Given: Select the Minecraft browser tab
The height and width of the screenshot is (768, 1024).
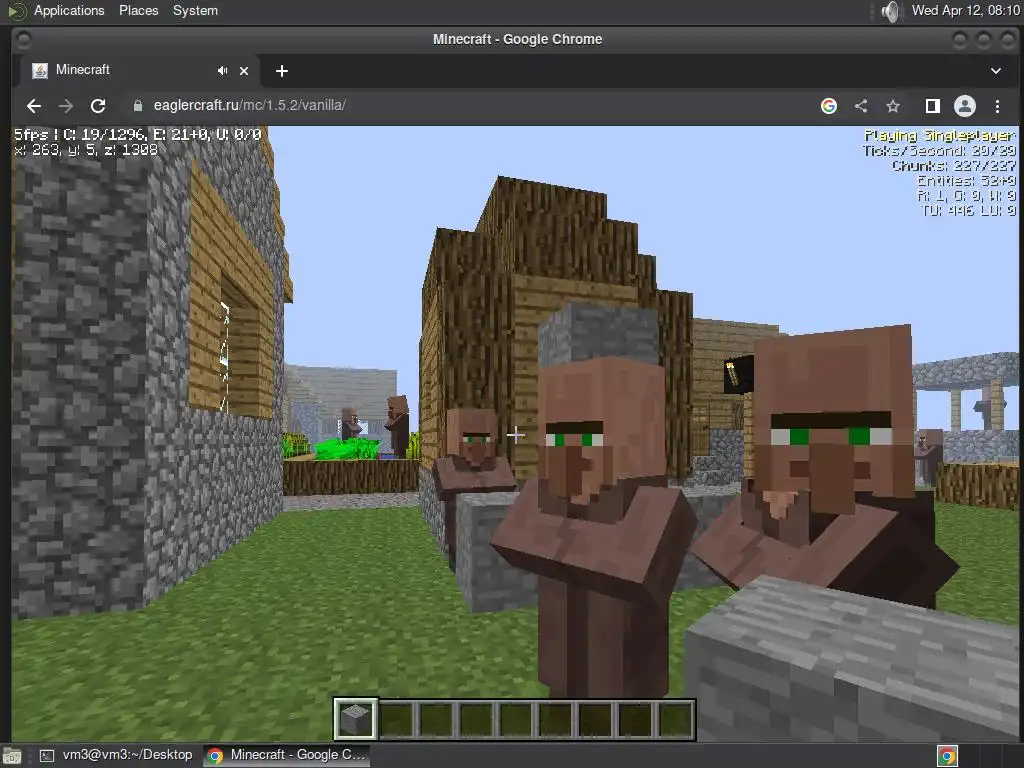Looking at the screenshot, I should 140,71.
